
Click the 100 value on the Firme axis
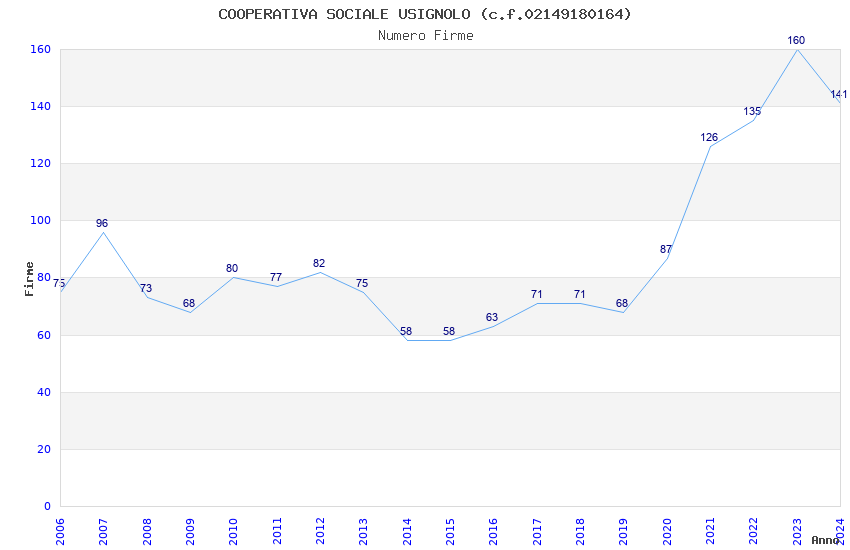[x=41, y=221]
